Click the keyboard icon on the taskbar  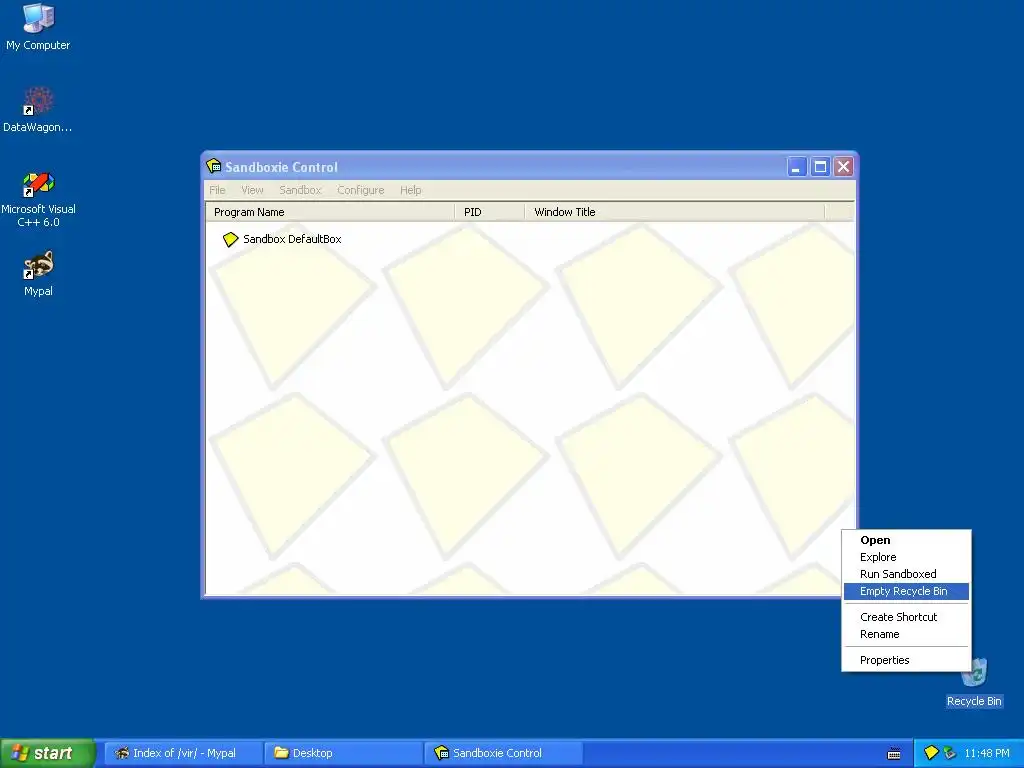(x=894, y=754)
